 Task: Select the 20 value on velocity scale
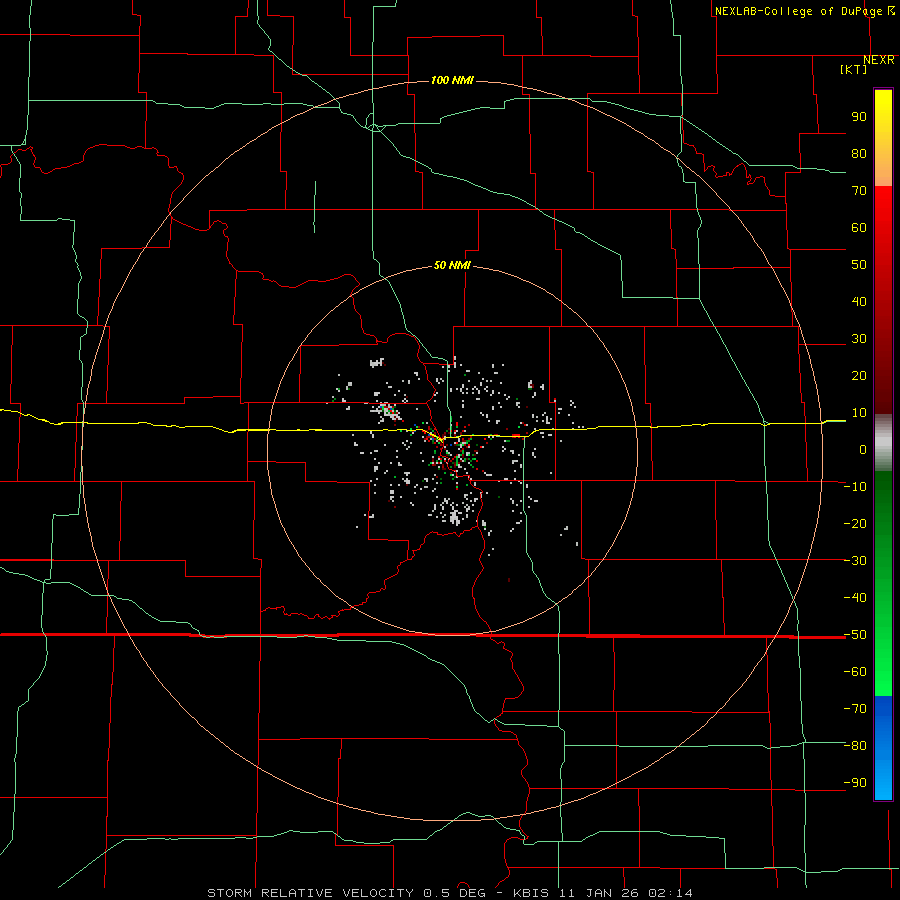pyautogui.click(x=859, y=375)
